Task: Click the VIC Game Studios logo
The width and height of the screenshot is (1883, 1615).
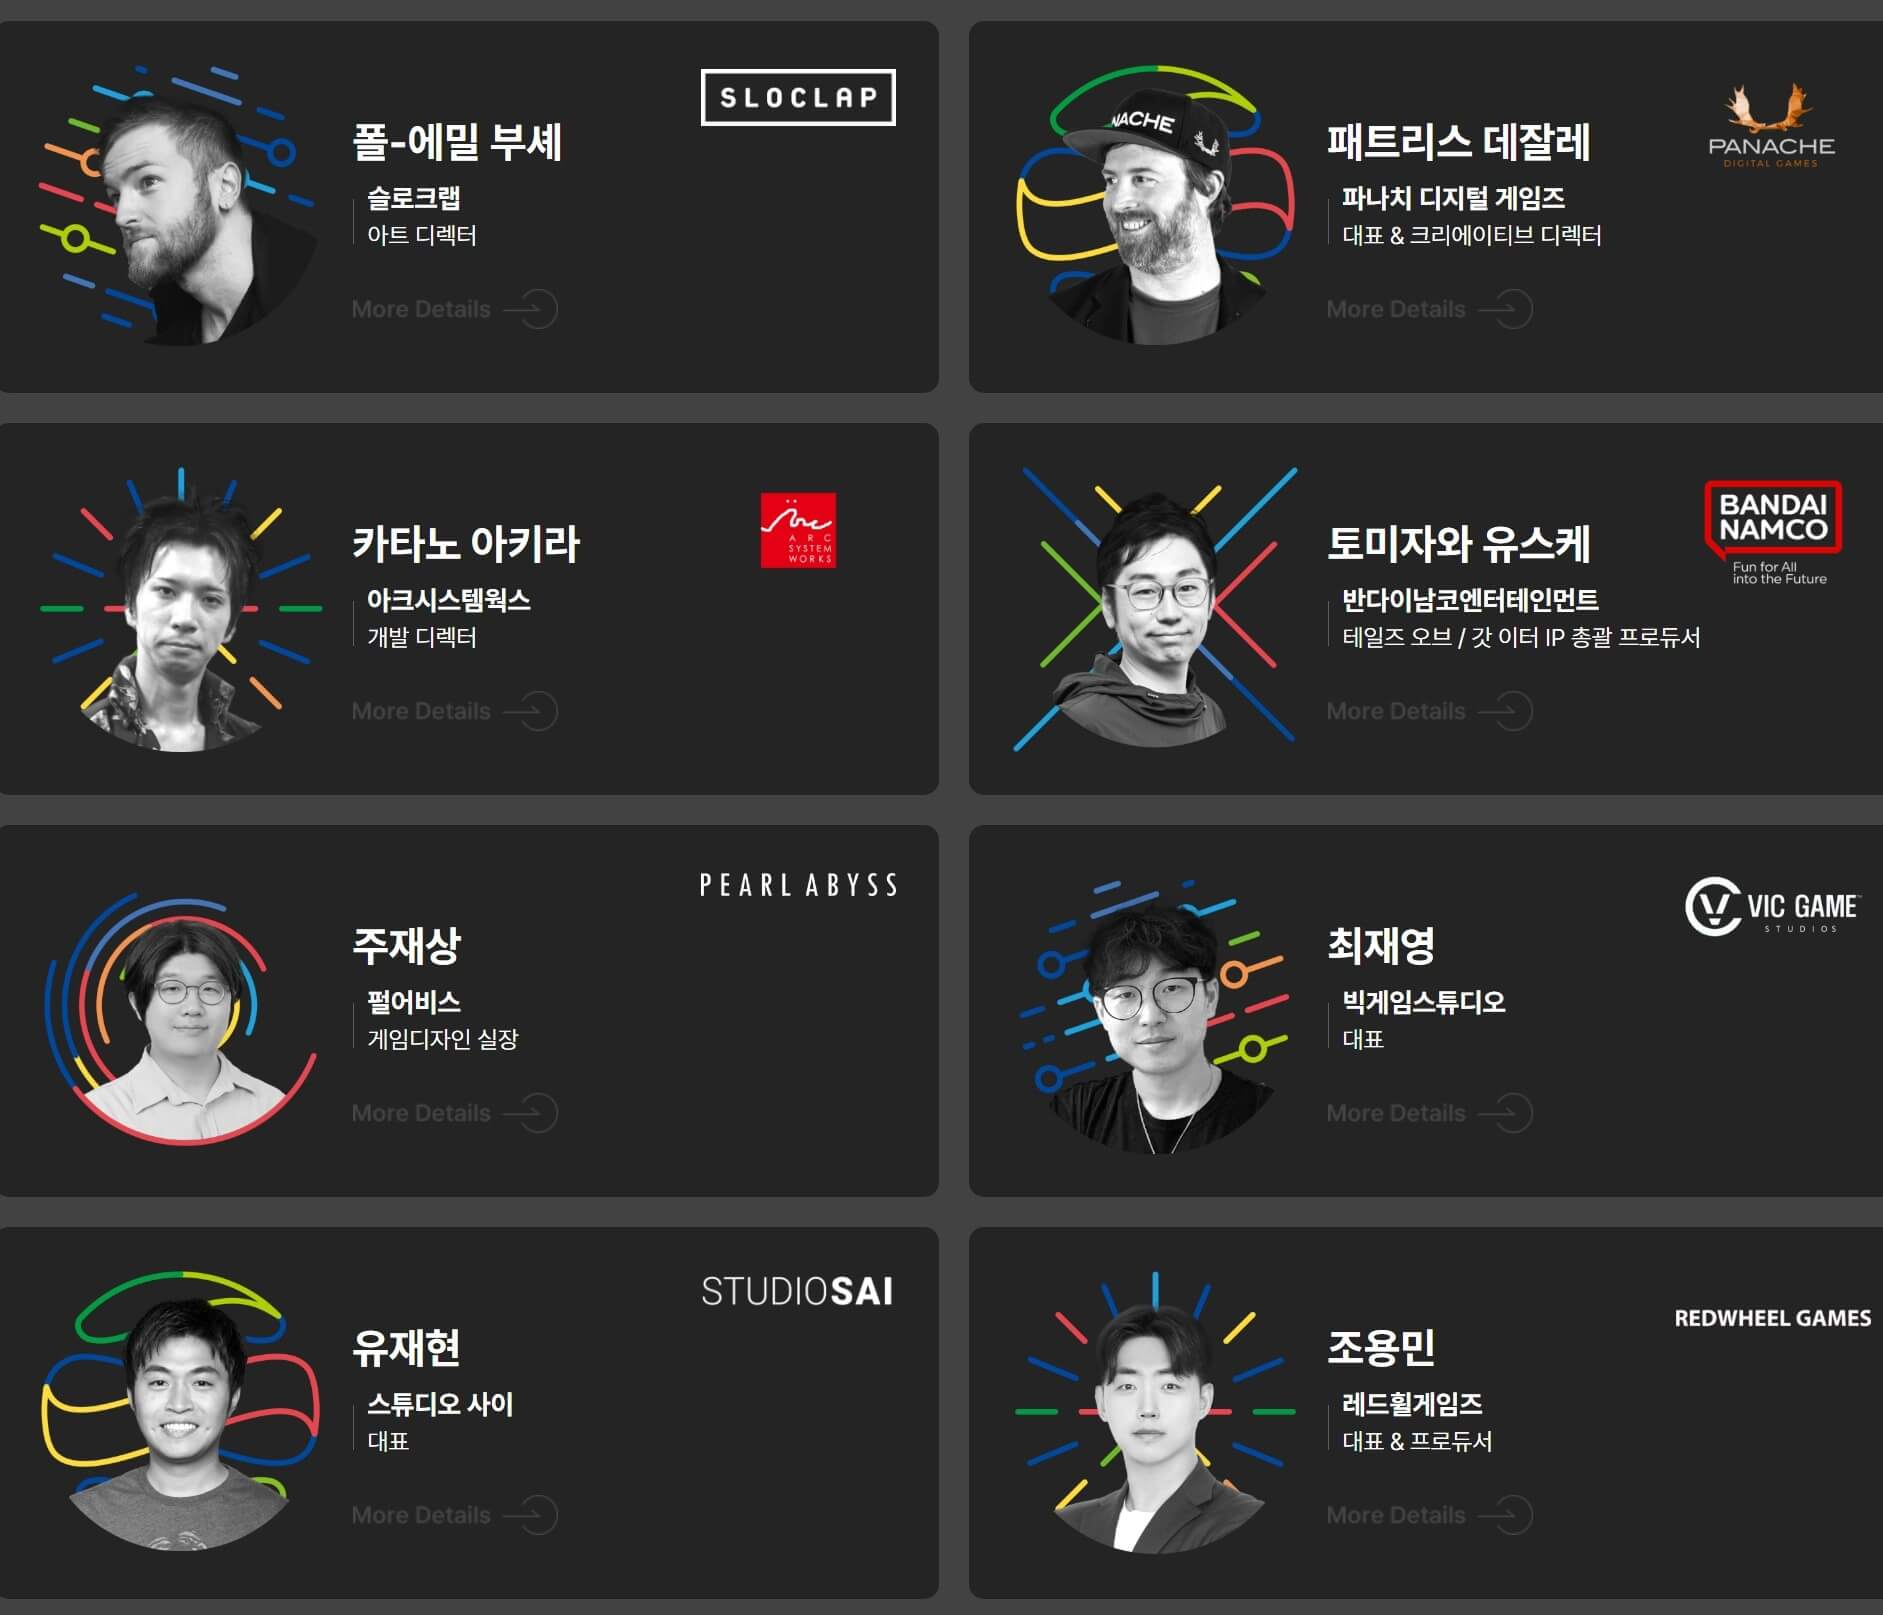Action: [x=1771, y=906]
